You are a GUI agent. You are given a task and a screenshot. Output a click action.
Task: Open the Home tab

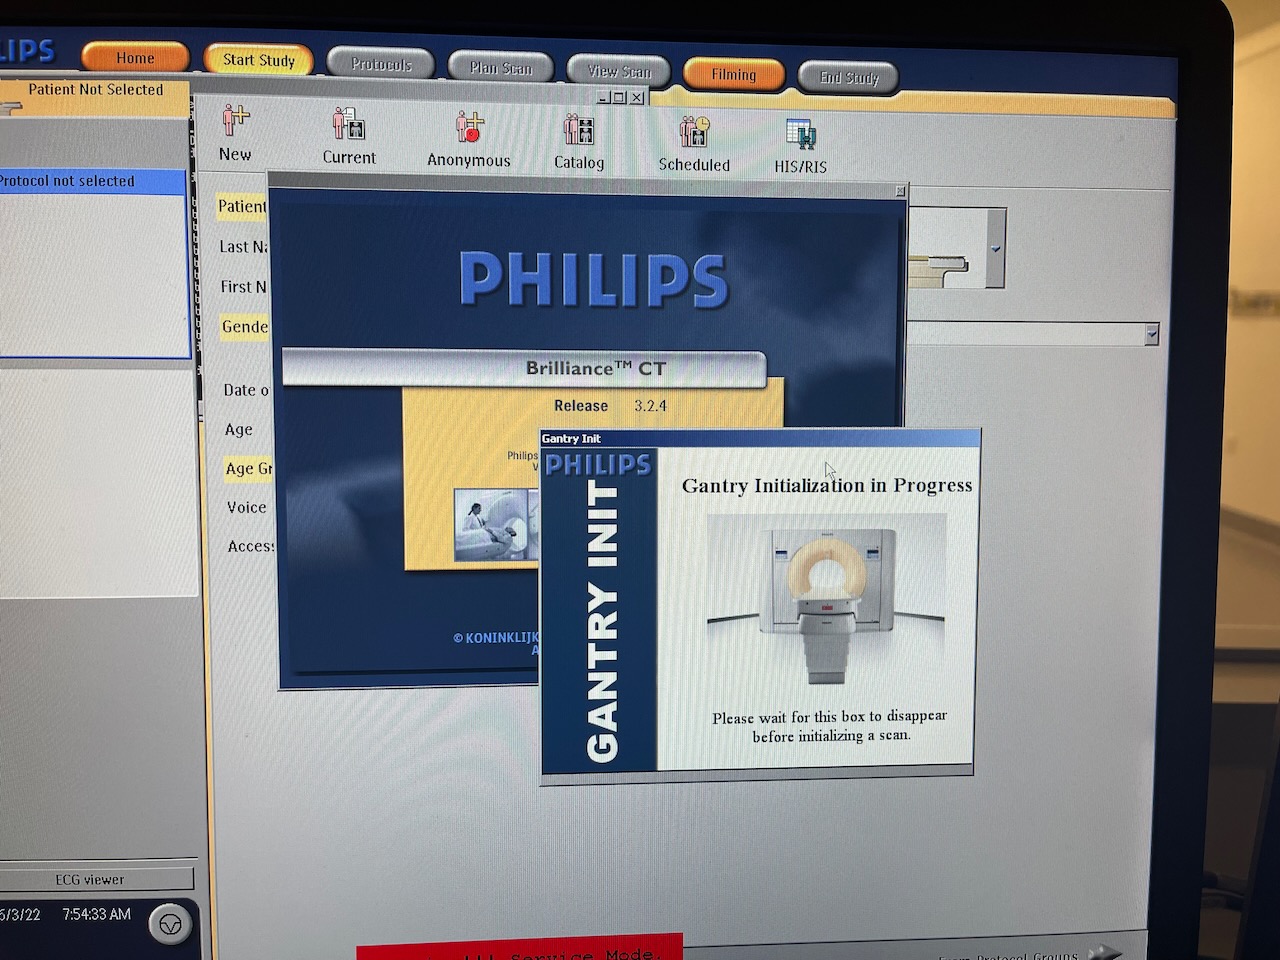(x=134, y=57)
